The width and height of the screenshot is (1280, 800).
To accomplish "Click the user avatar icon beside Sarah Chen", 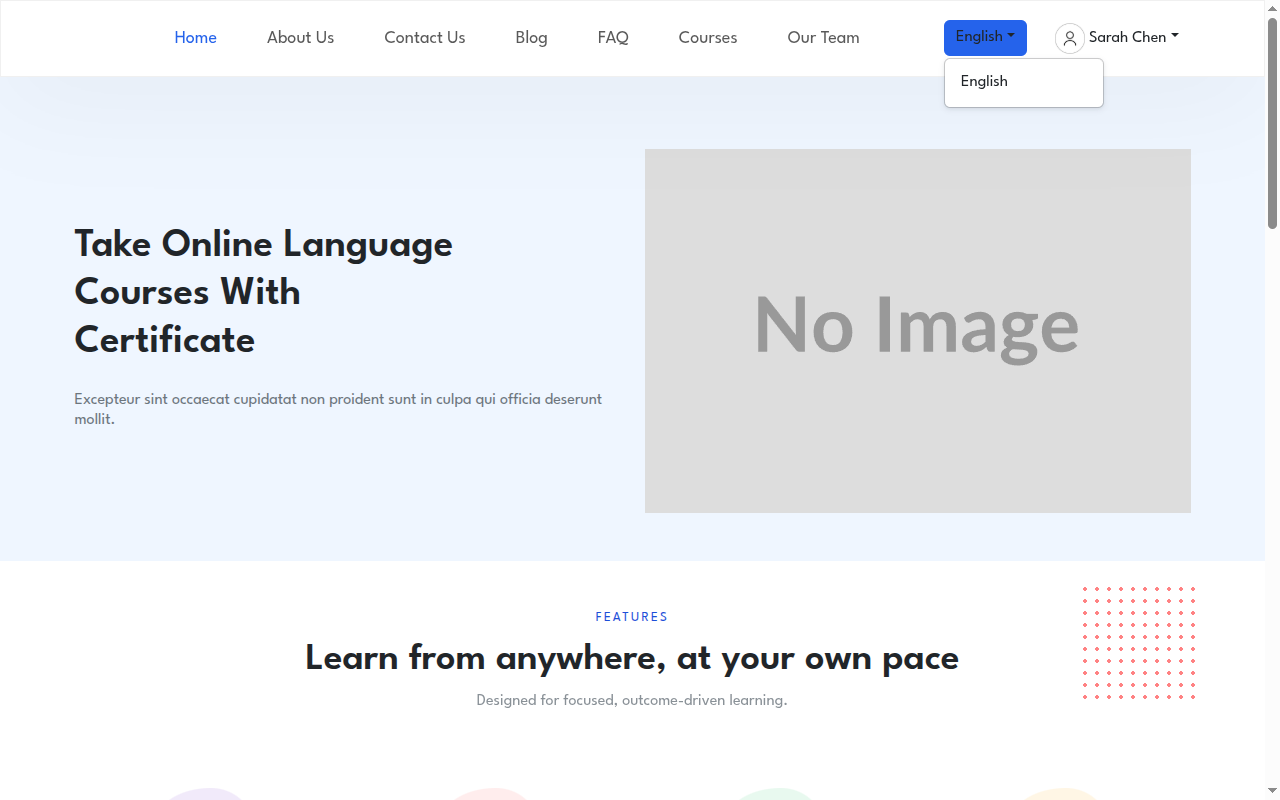I will coord(1069,38).
